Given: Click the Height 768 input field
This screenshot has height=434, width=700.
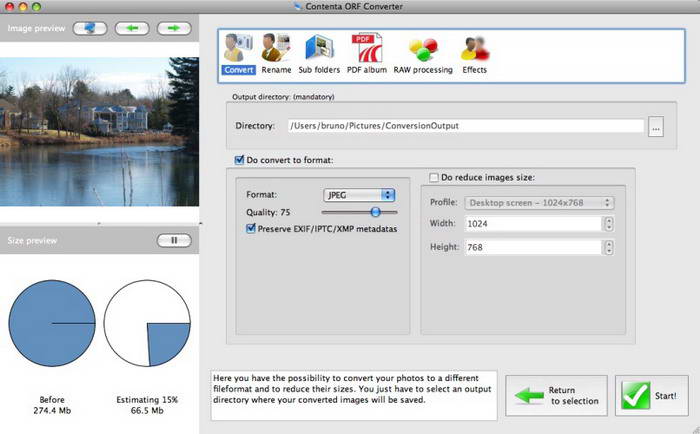Looking at the screenshot, I should tap(534, 247).
